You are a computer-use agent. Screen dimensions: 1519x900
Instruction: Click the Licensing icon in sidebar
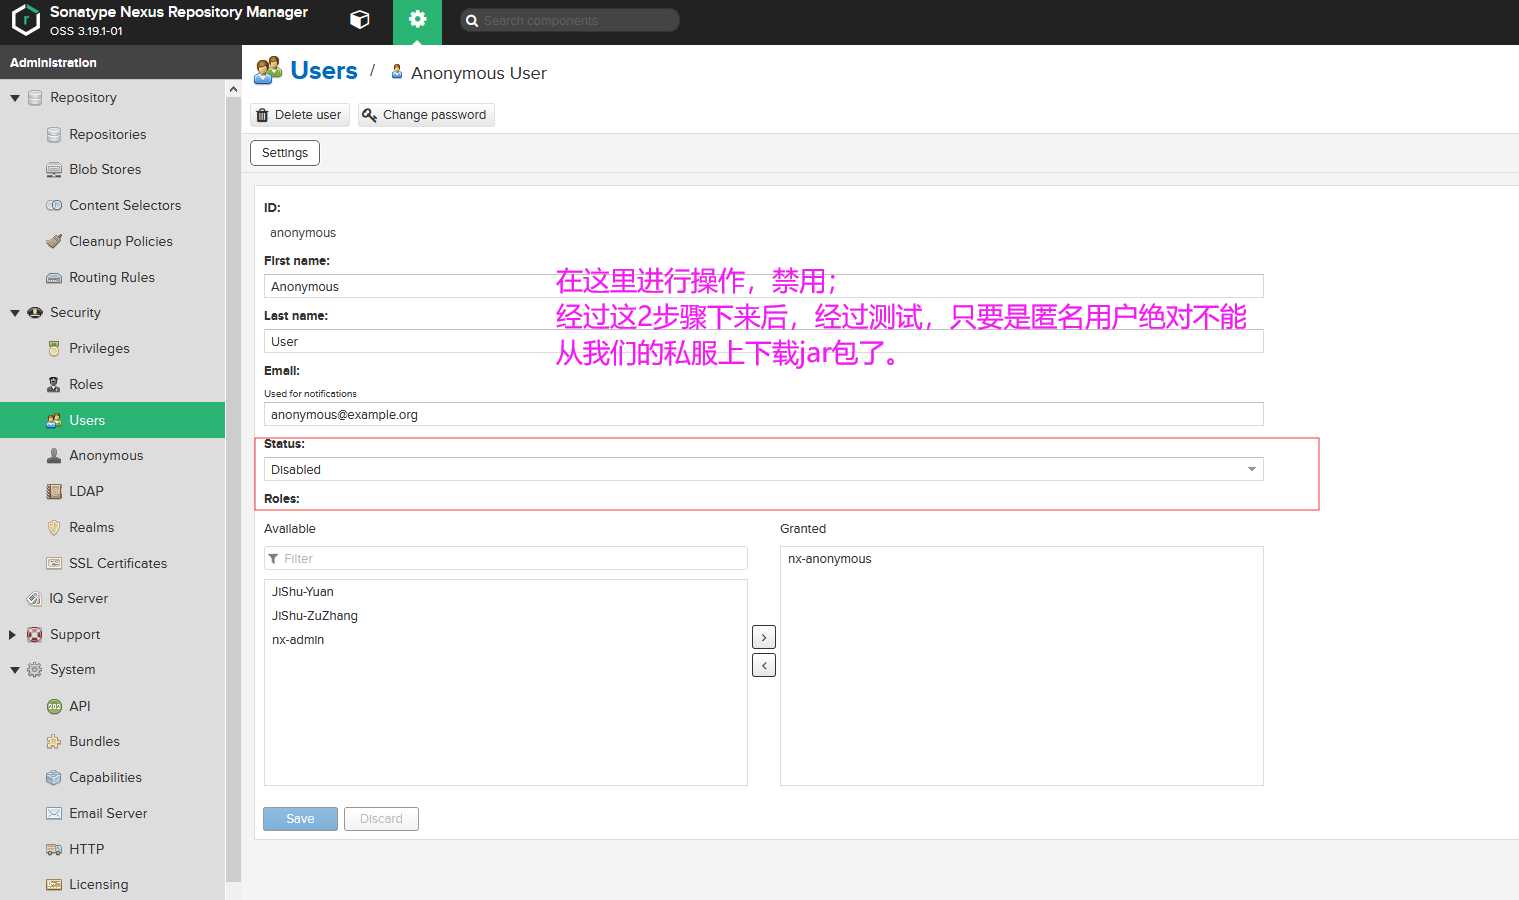54,884
